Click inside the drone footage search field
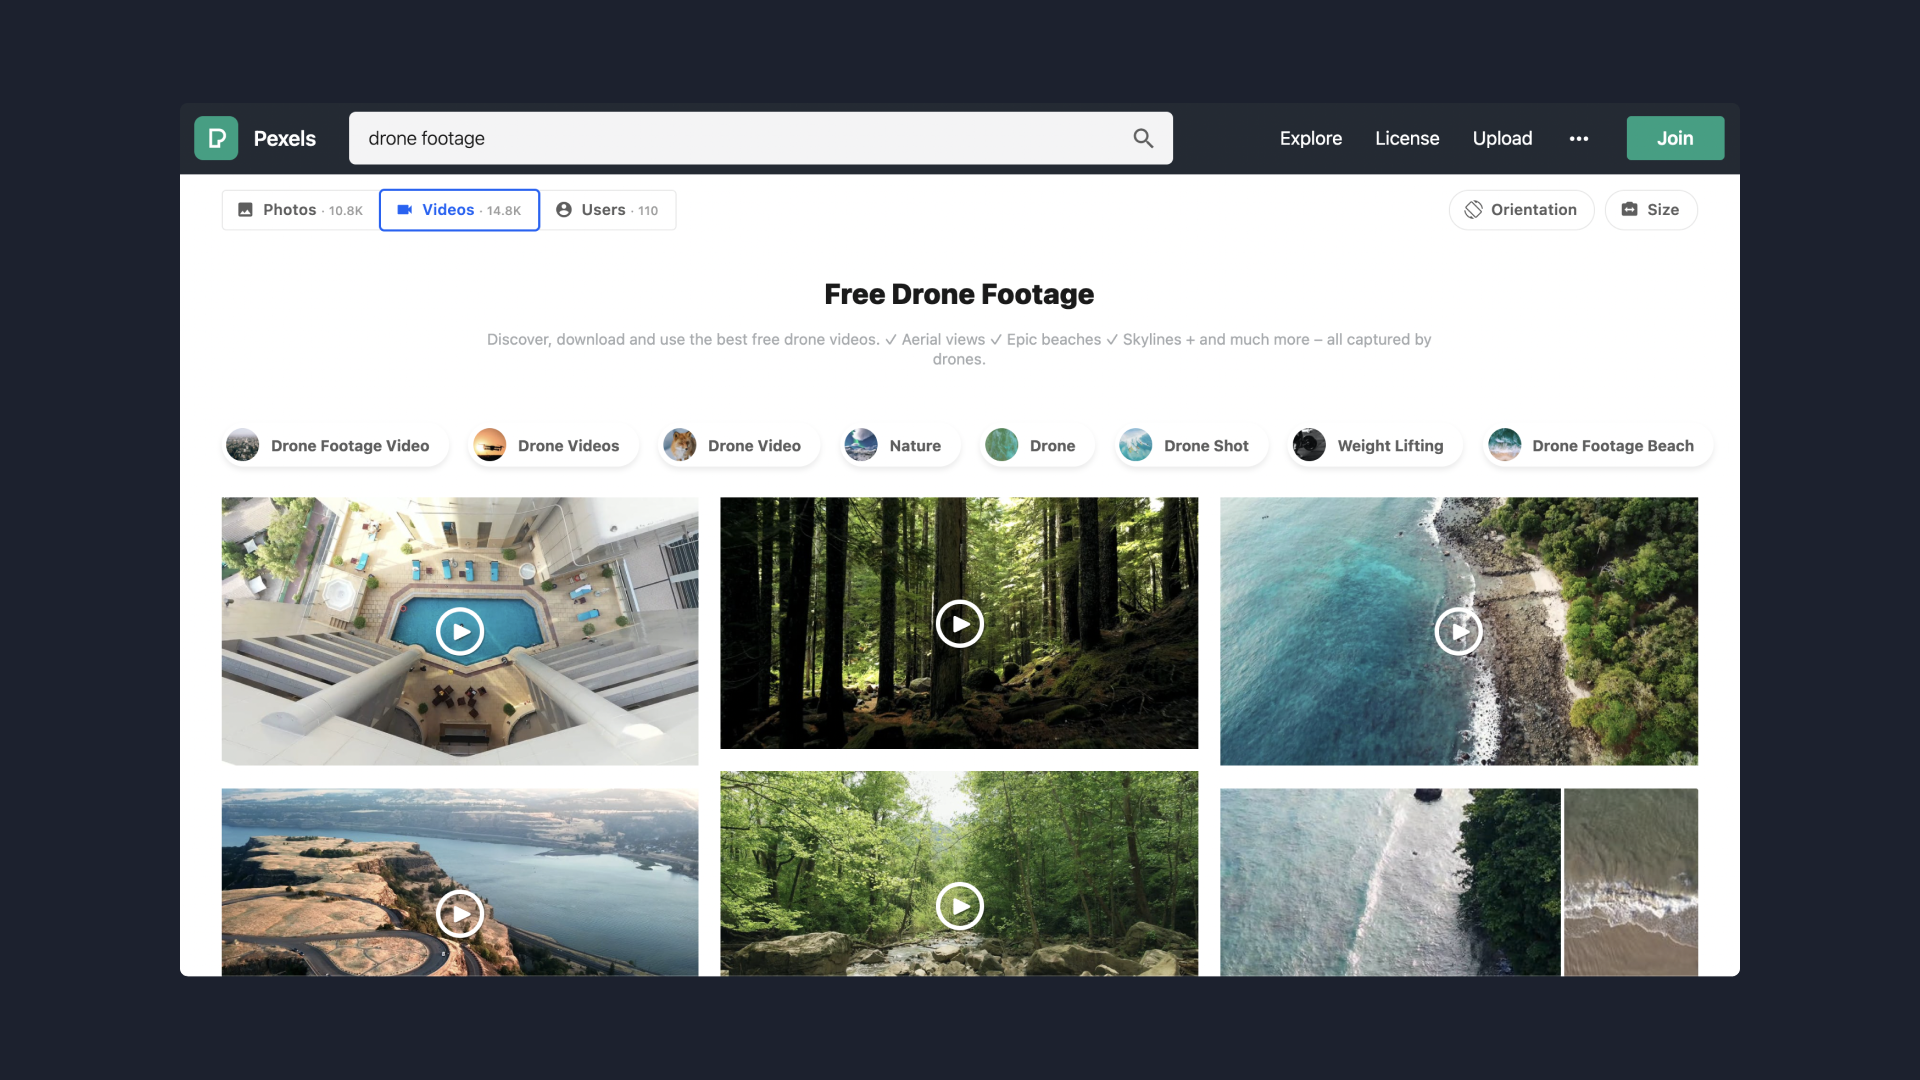 click(740, 138)
